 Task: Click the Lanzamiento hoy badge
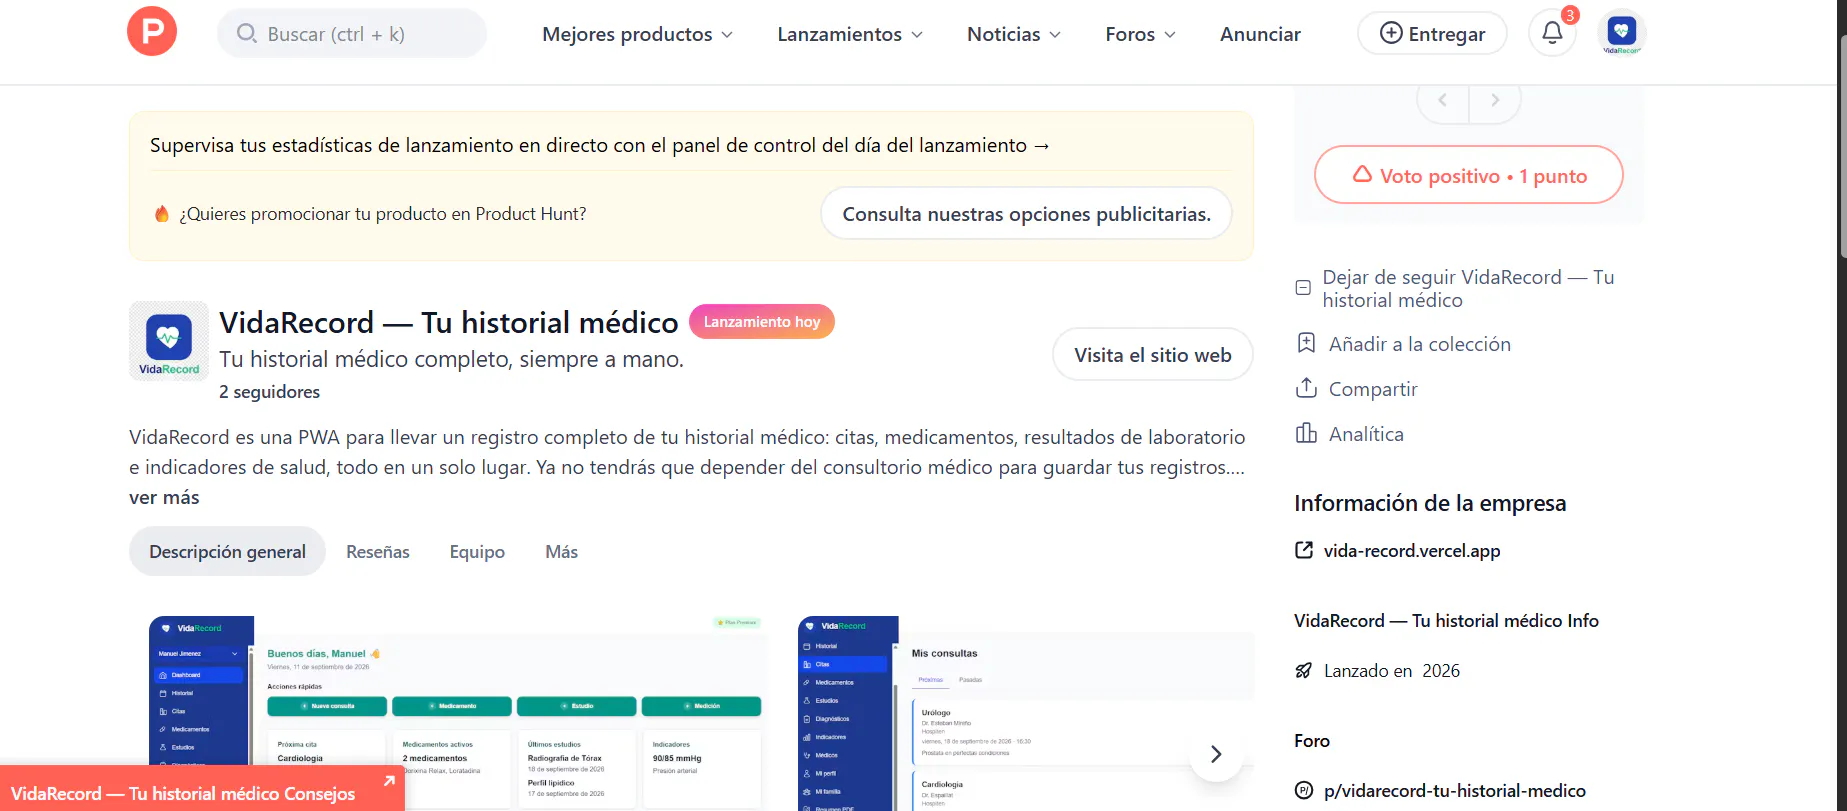click(x=762, y=321)
